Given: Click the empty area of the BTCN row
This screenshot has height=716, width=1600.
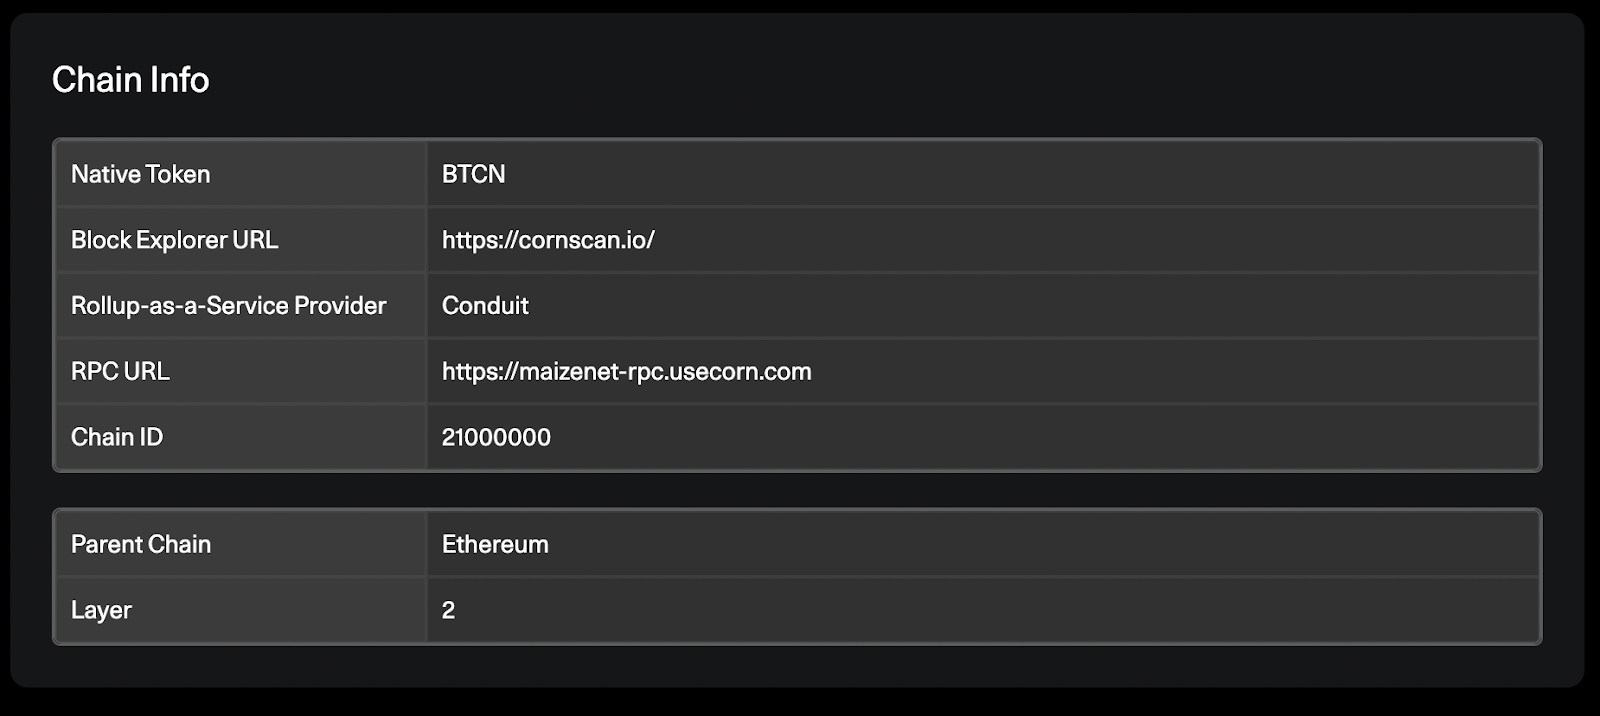Looking at the screenshot, I should tap(1020, 174).
